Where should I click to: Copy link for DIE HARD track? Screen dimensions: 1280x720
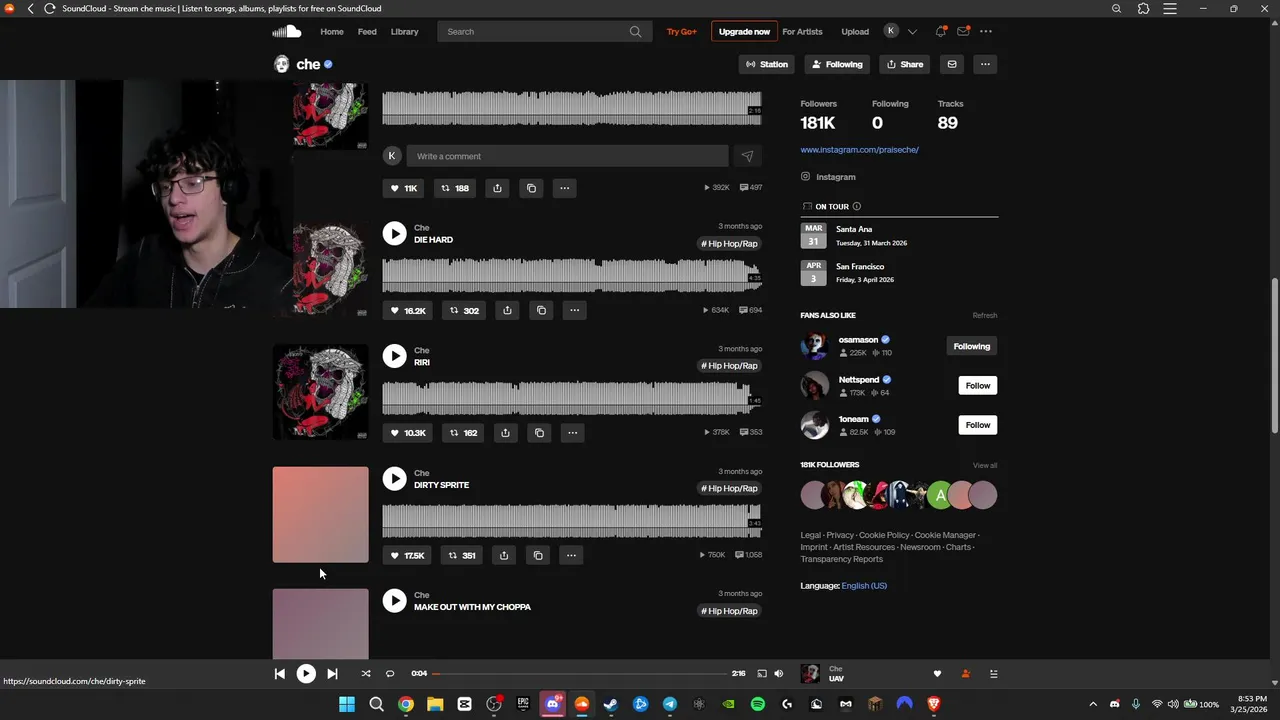coord(541,310)
